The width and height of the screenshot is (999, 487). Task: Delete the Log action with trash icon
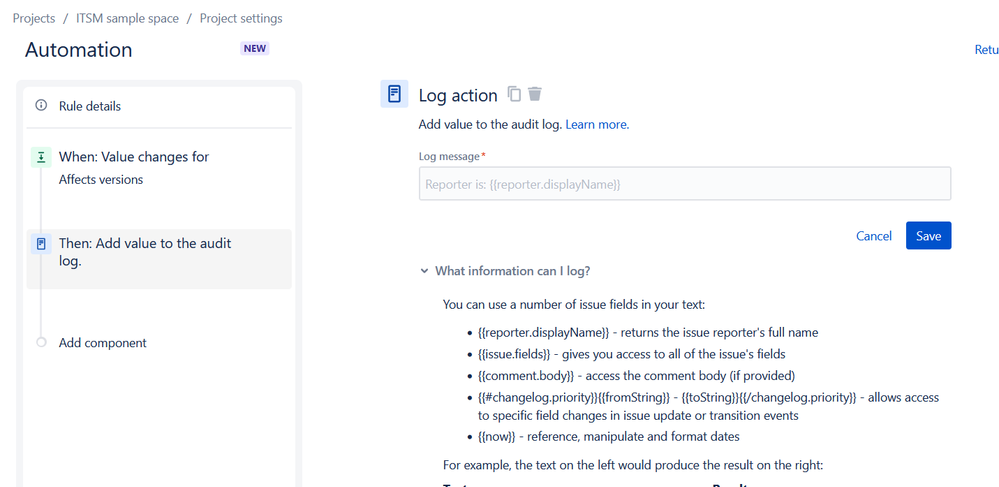[x=535, y=94]
